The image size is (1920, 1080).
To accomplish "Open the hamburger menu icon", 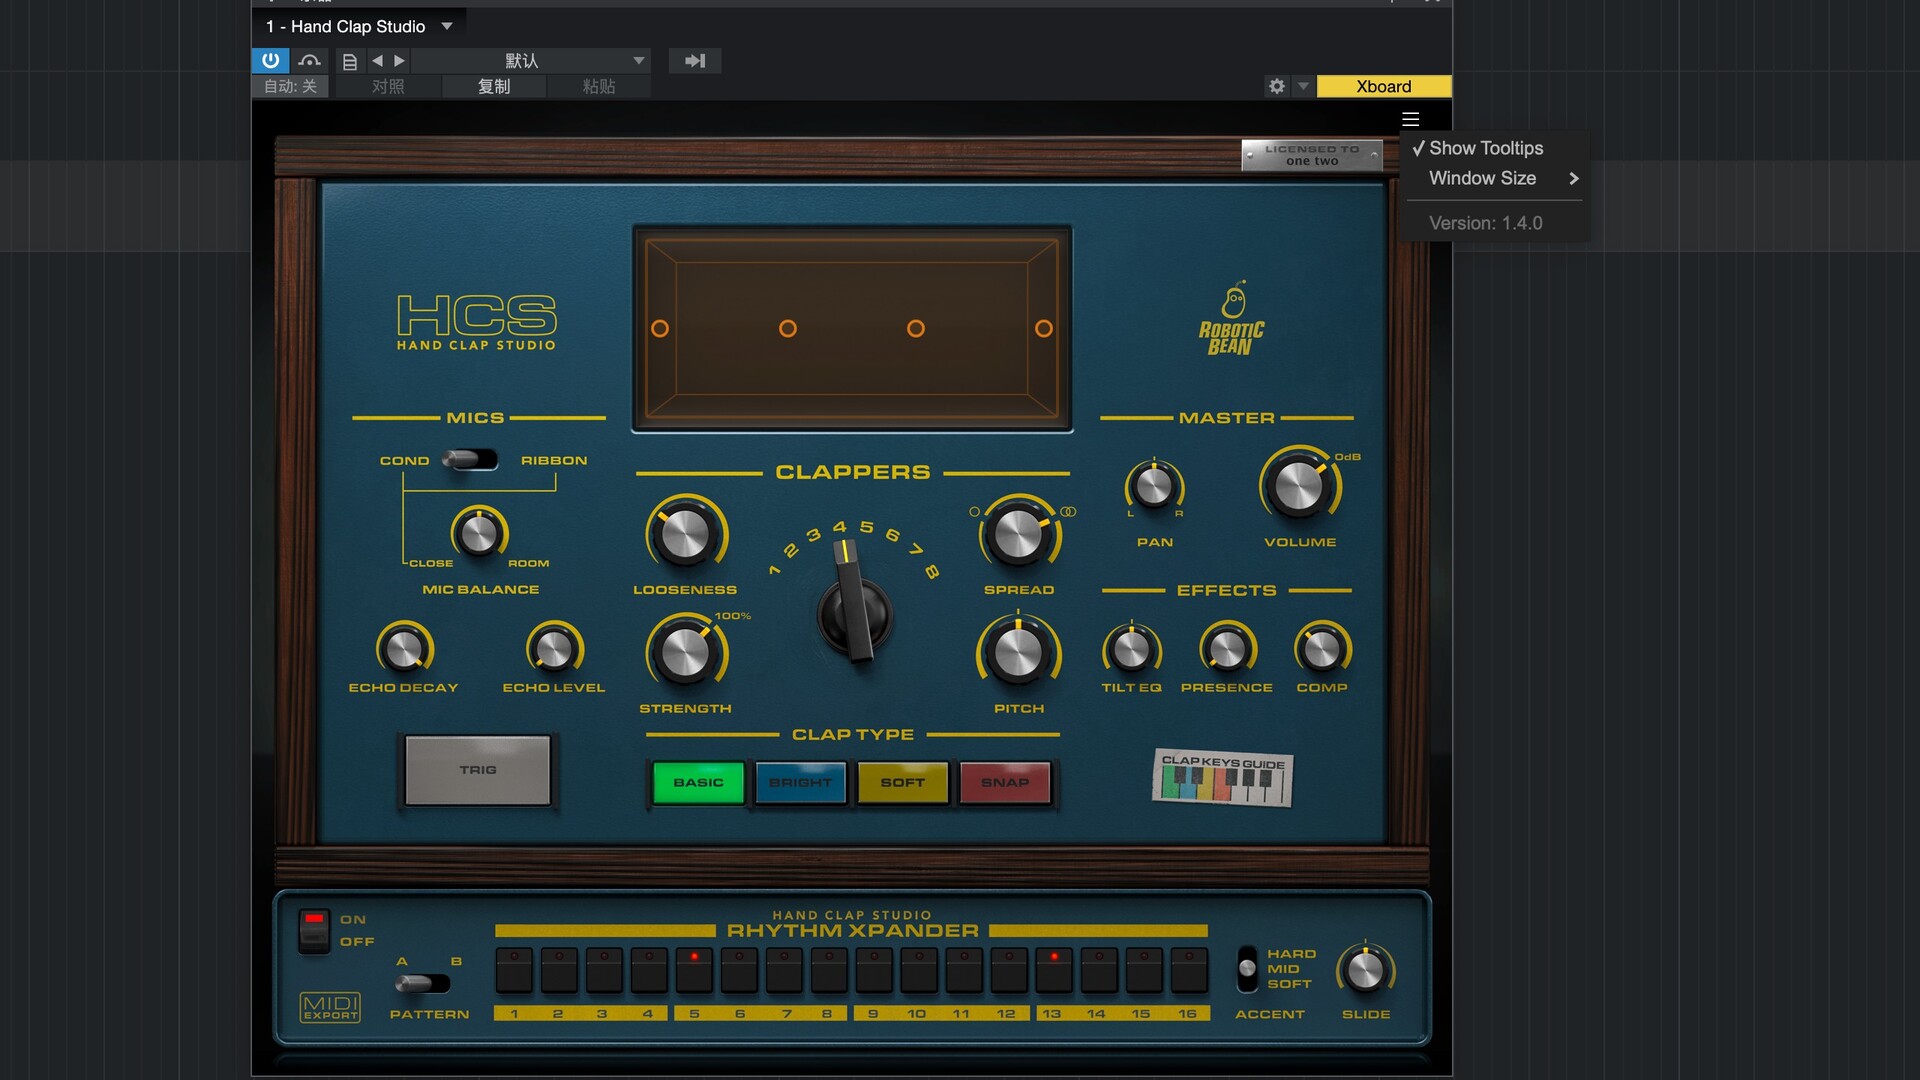I will (1410, 119).
